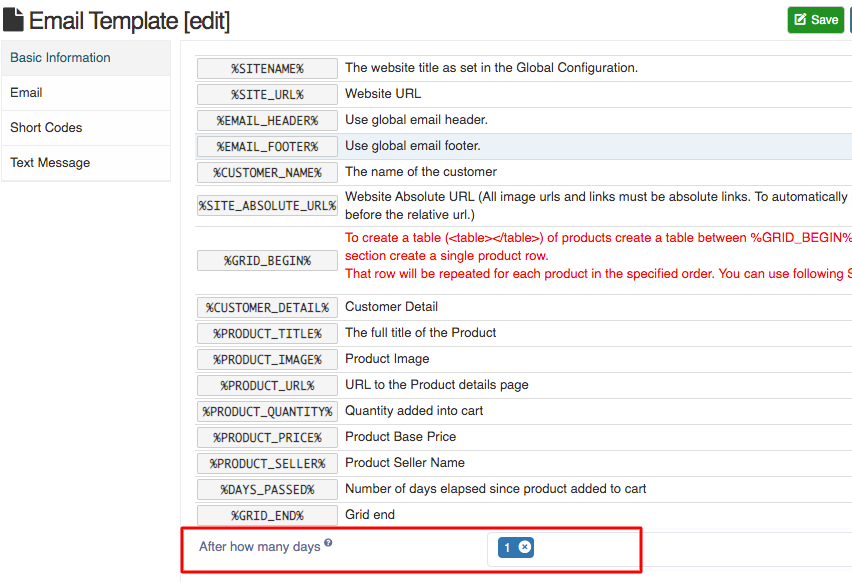
Task: Choose the %PRODUCT_IMAGE% short code button
Action: 267,360
